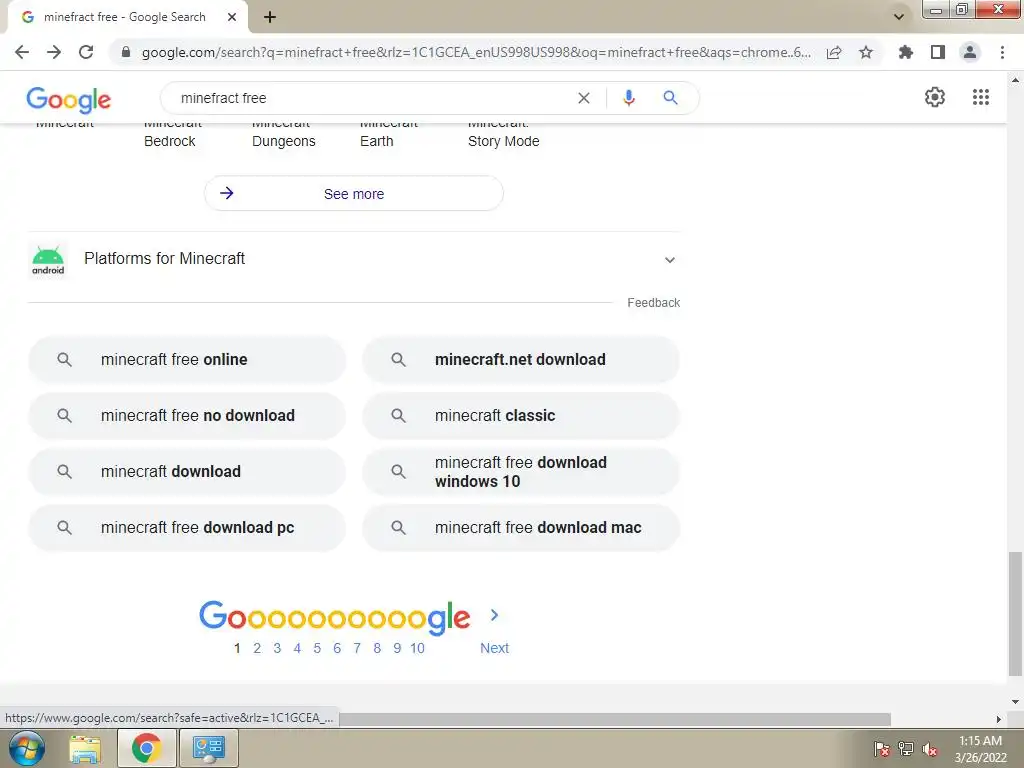Click the network tray icon

[906, 749]
